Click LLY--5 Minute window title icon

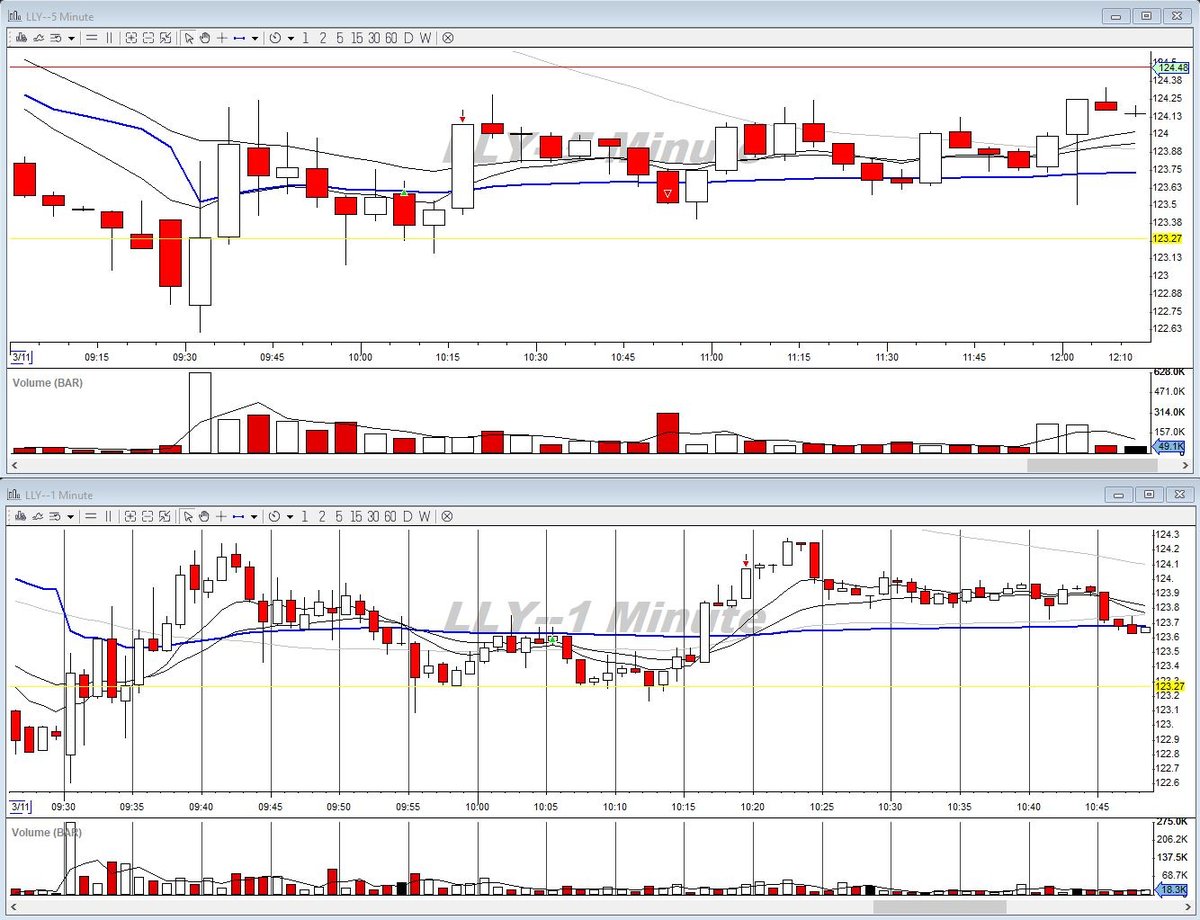(14, 16)
